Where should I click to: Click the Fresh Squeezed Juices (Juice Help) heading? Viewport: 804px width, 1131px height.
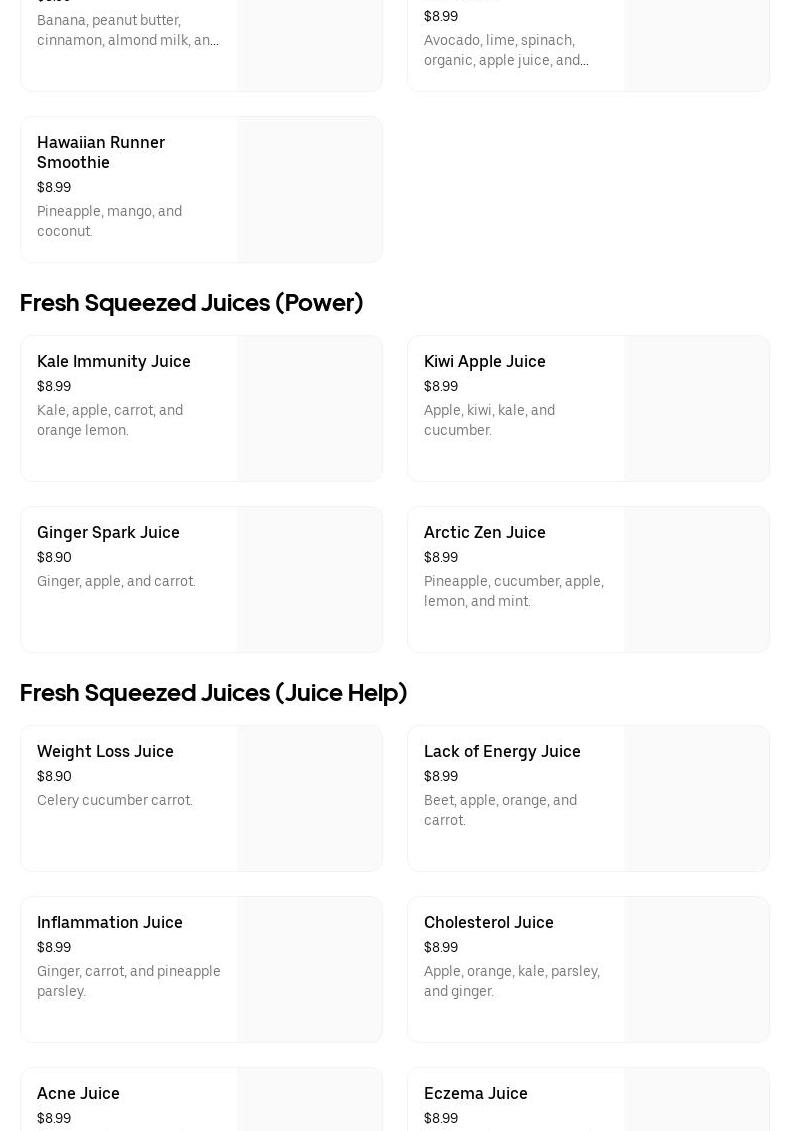pos(214,692)
